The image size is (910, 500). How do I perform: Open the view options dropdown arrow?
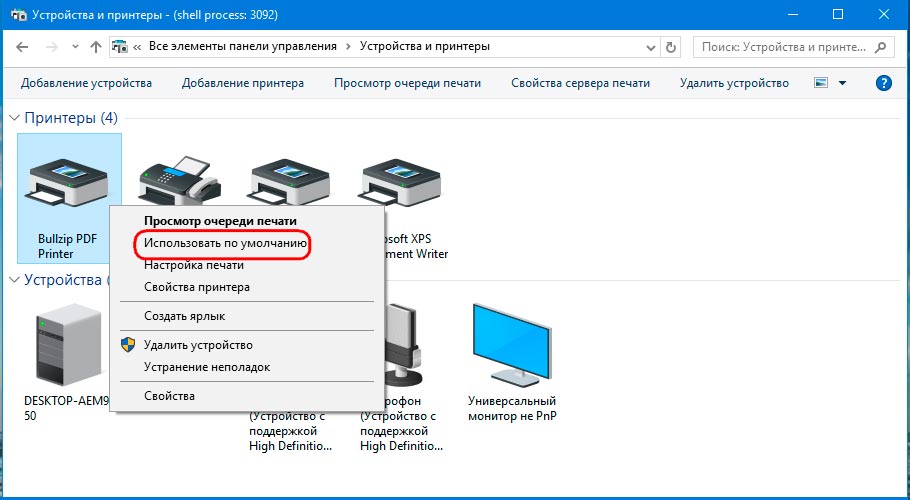coord(842,84)
